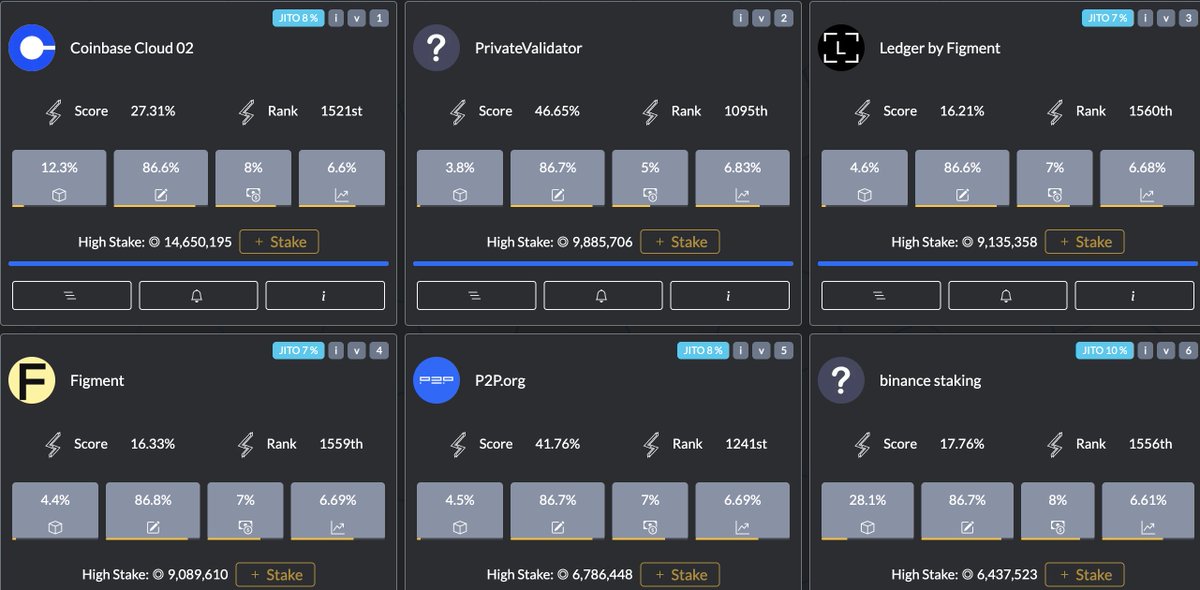Click the blue progress bar under PrivateValidator
The height and width of the screenshot is (590, 1200).
pos(603,264)
